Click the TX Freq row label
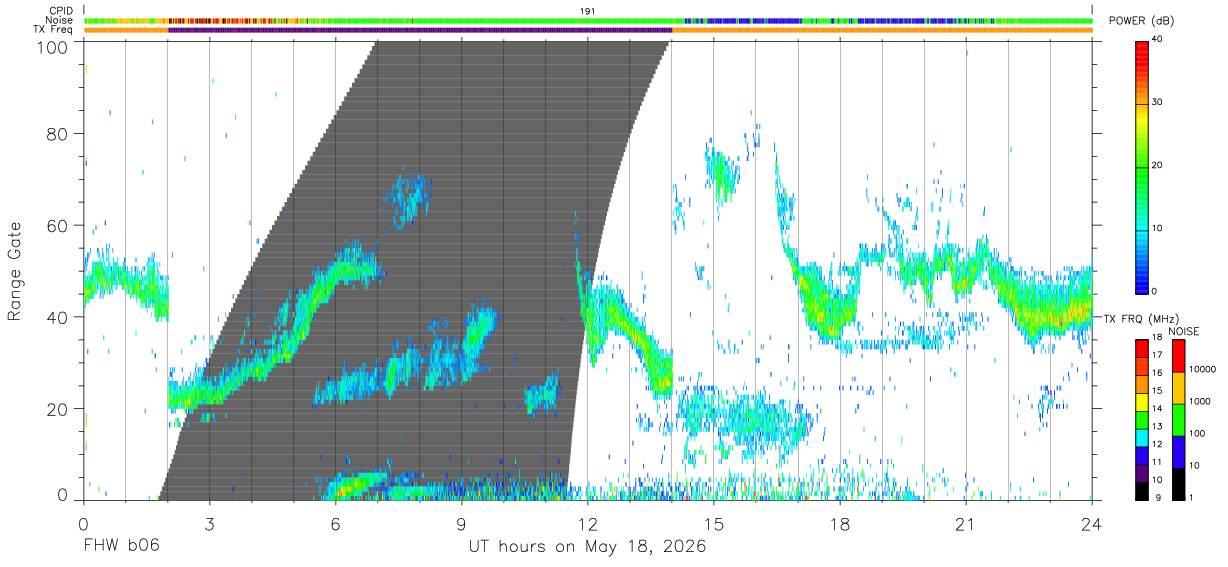The width and height of the screenshot is (1228, 567). [x=53, y=30]
